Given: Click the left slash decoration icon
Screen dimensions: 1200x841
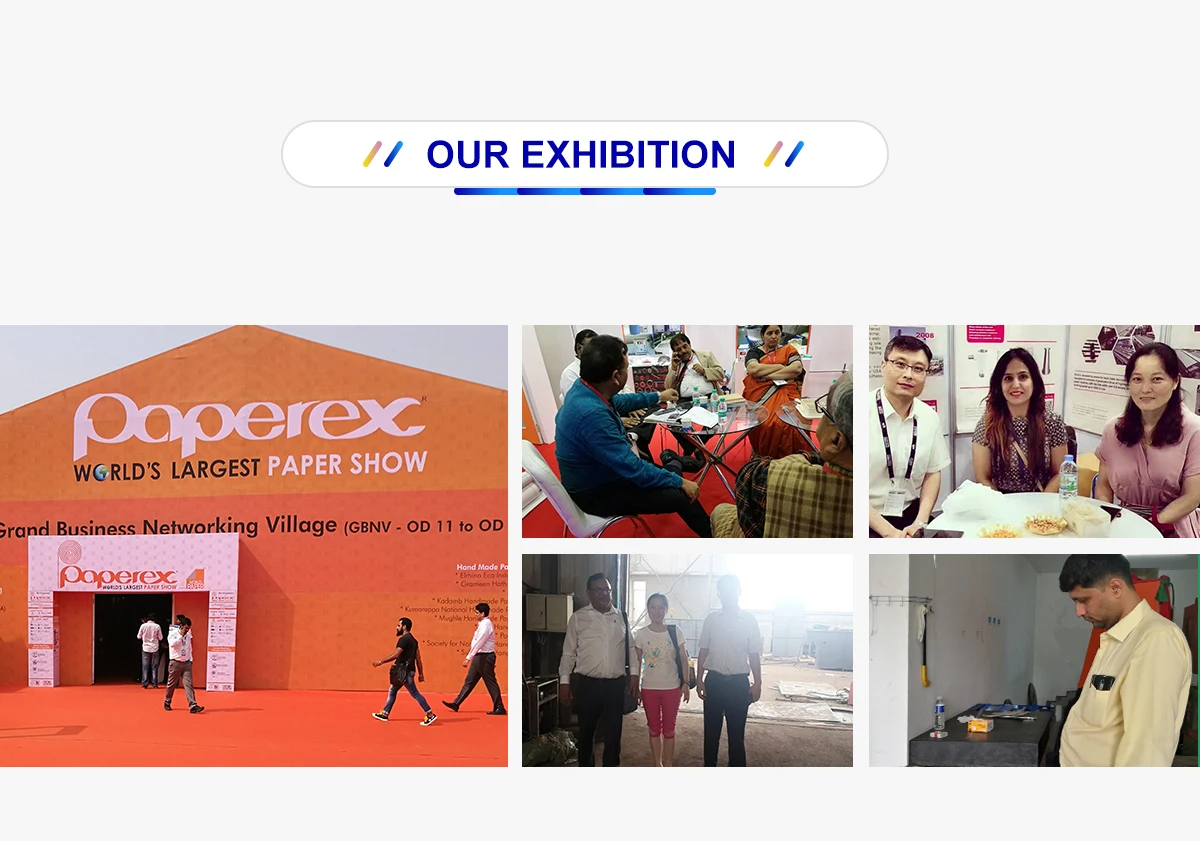Looking at the screenshot, I should (383, 154).
